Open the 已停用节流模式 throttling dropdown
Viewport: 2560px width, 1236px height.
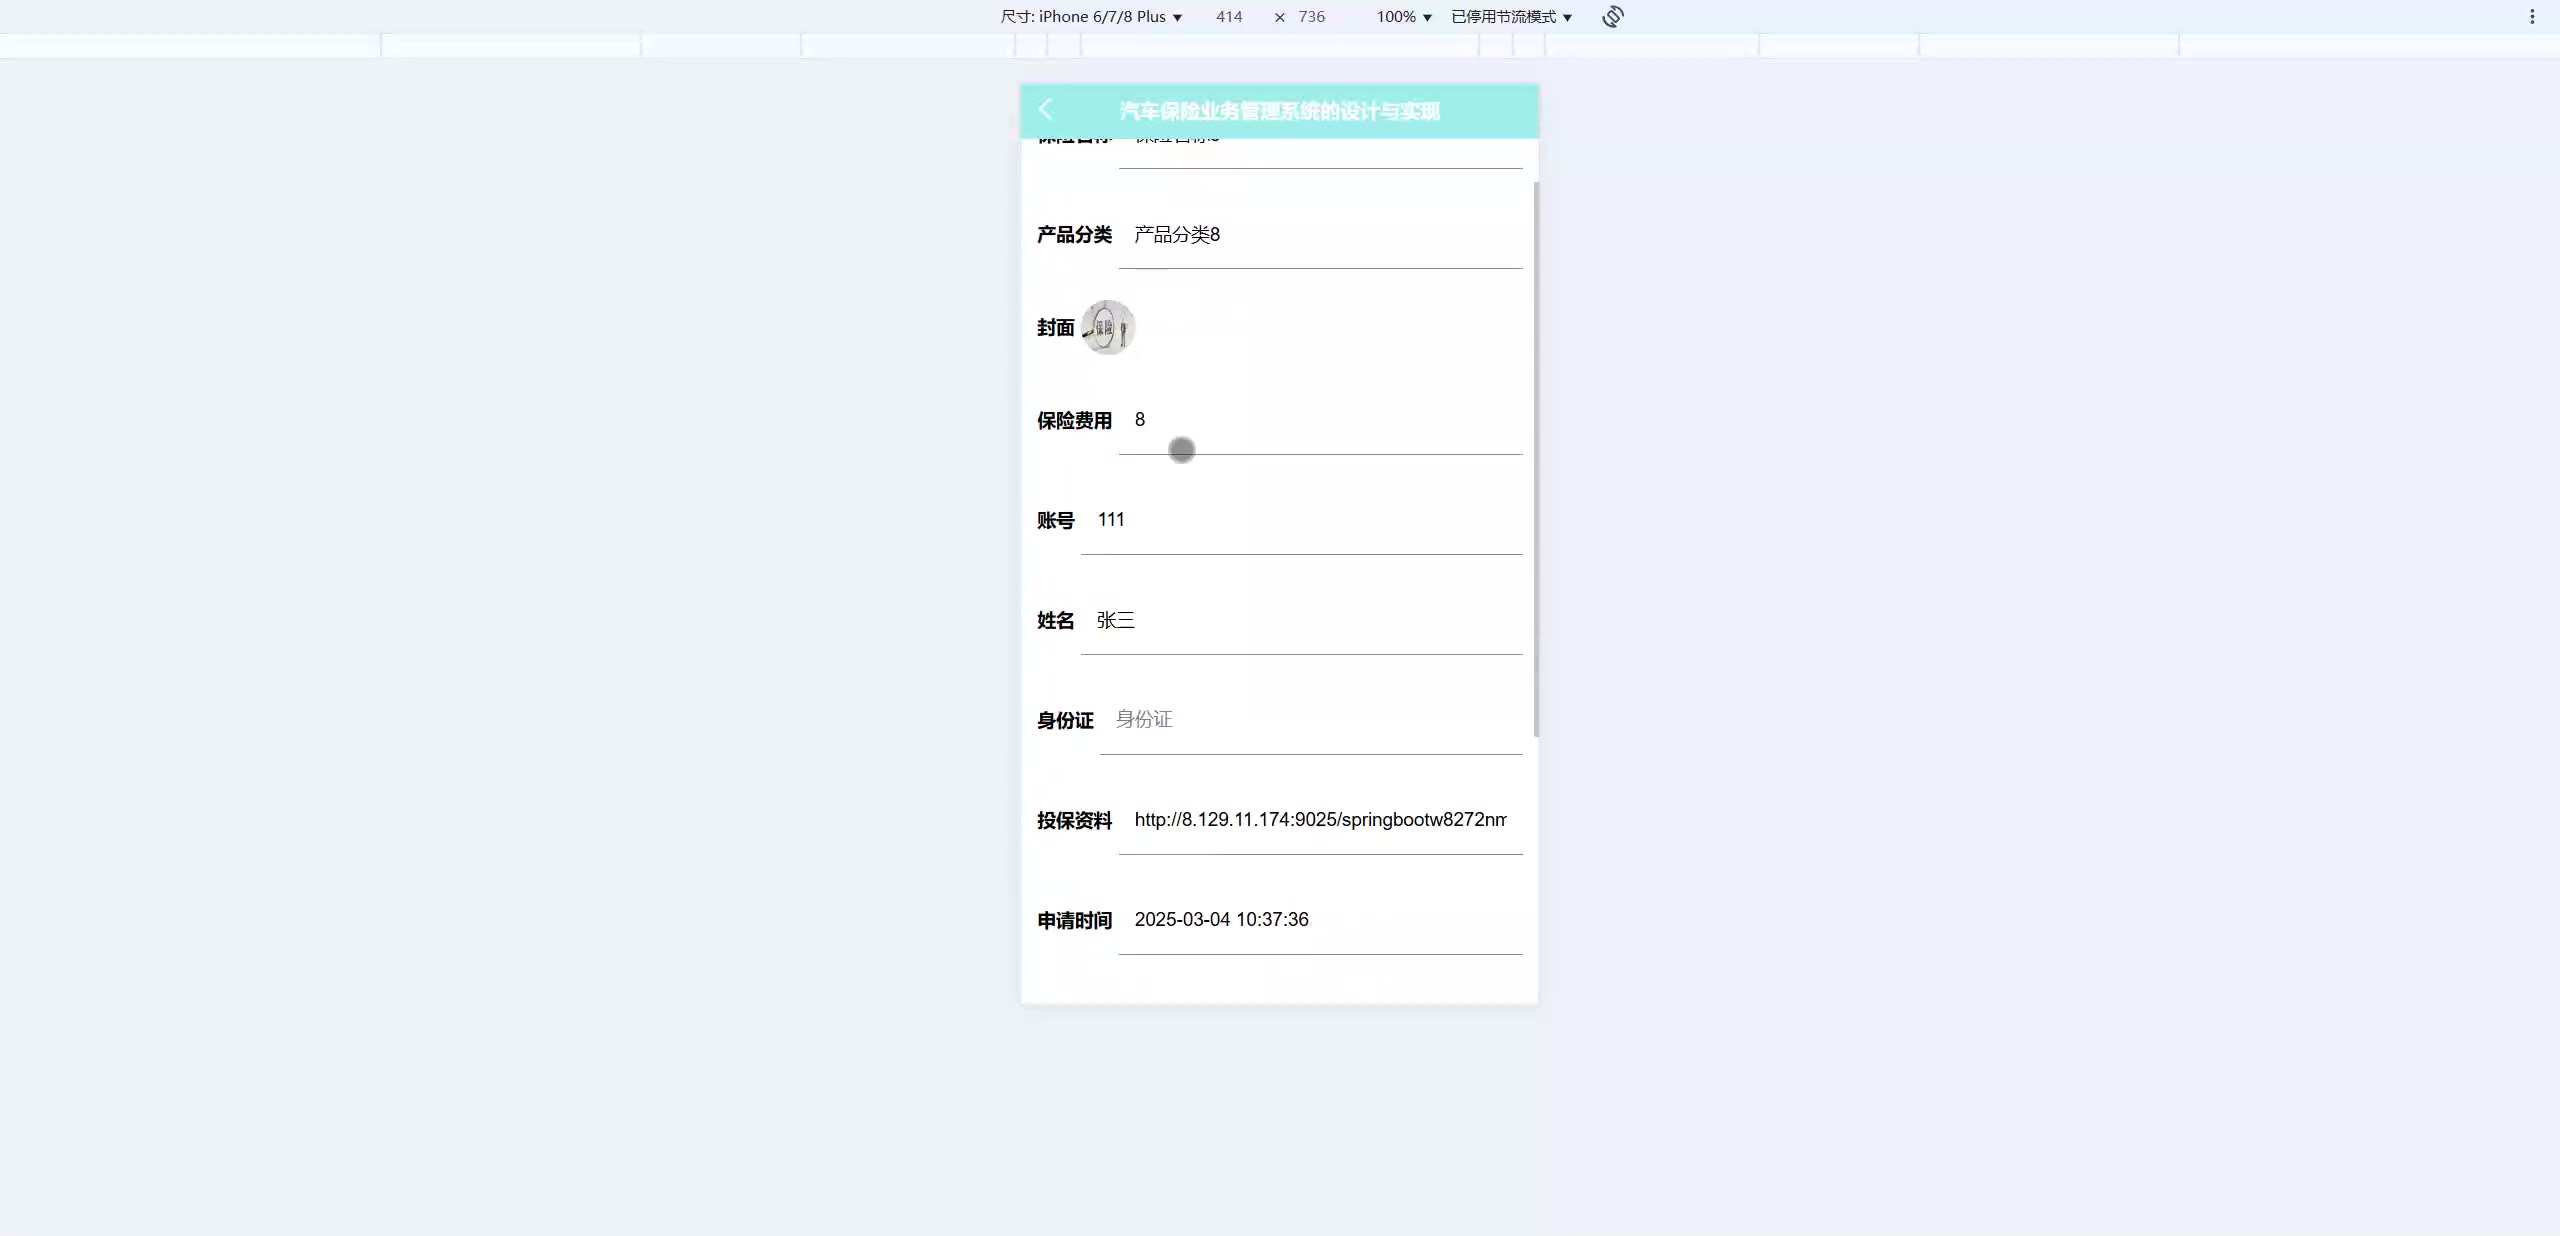coord(1511,17)
